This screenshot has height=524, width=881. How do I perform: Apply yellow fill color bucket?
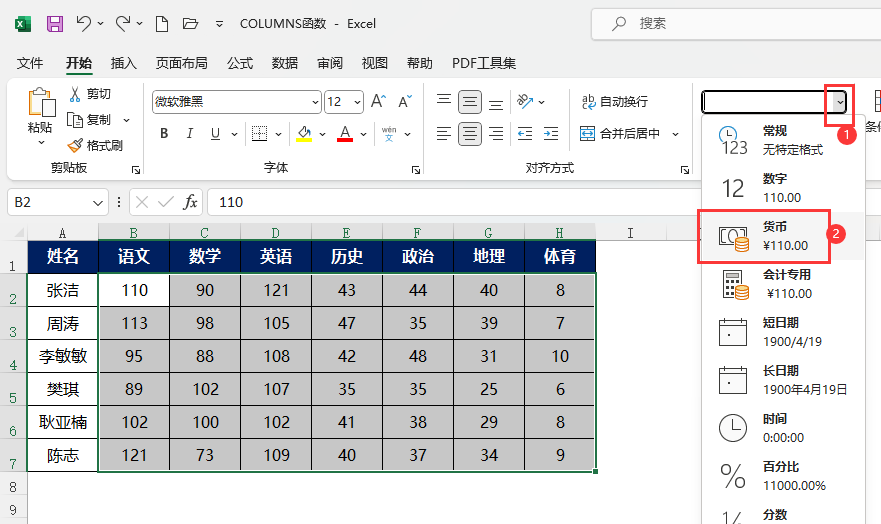tap(304, 134)
